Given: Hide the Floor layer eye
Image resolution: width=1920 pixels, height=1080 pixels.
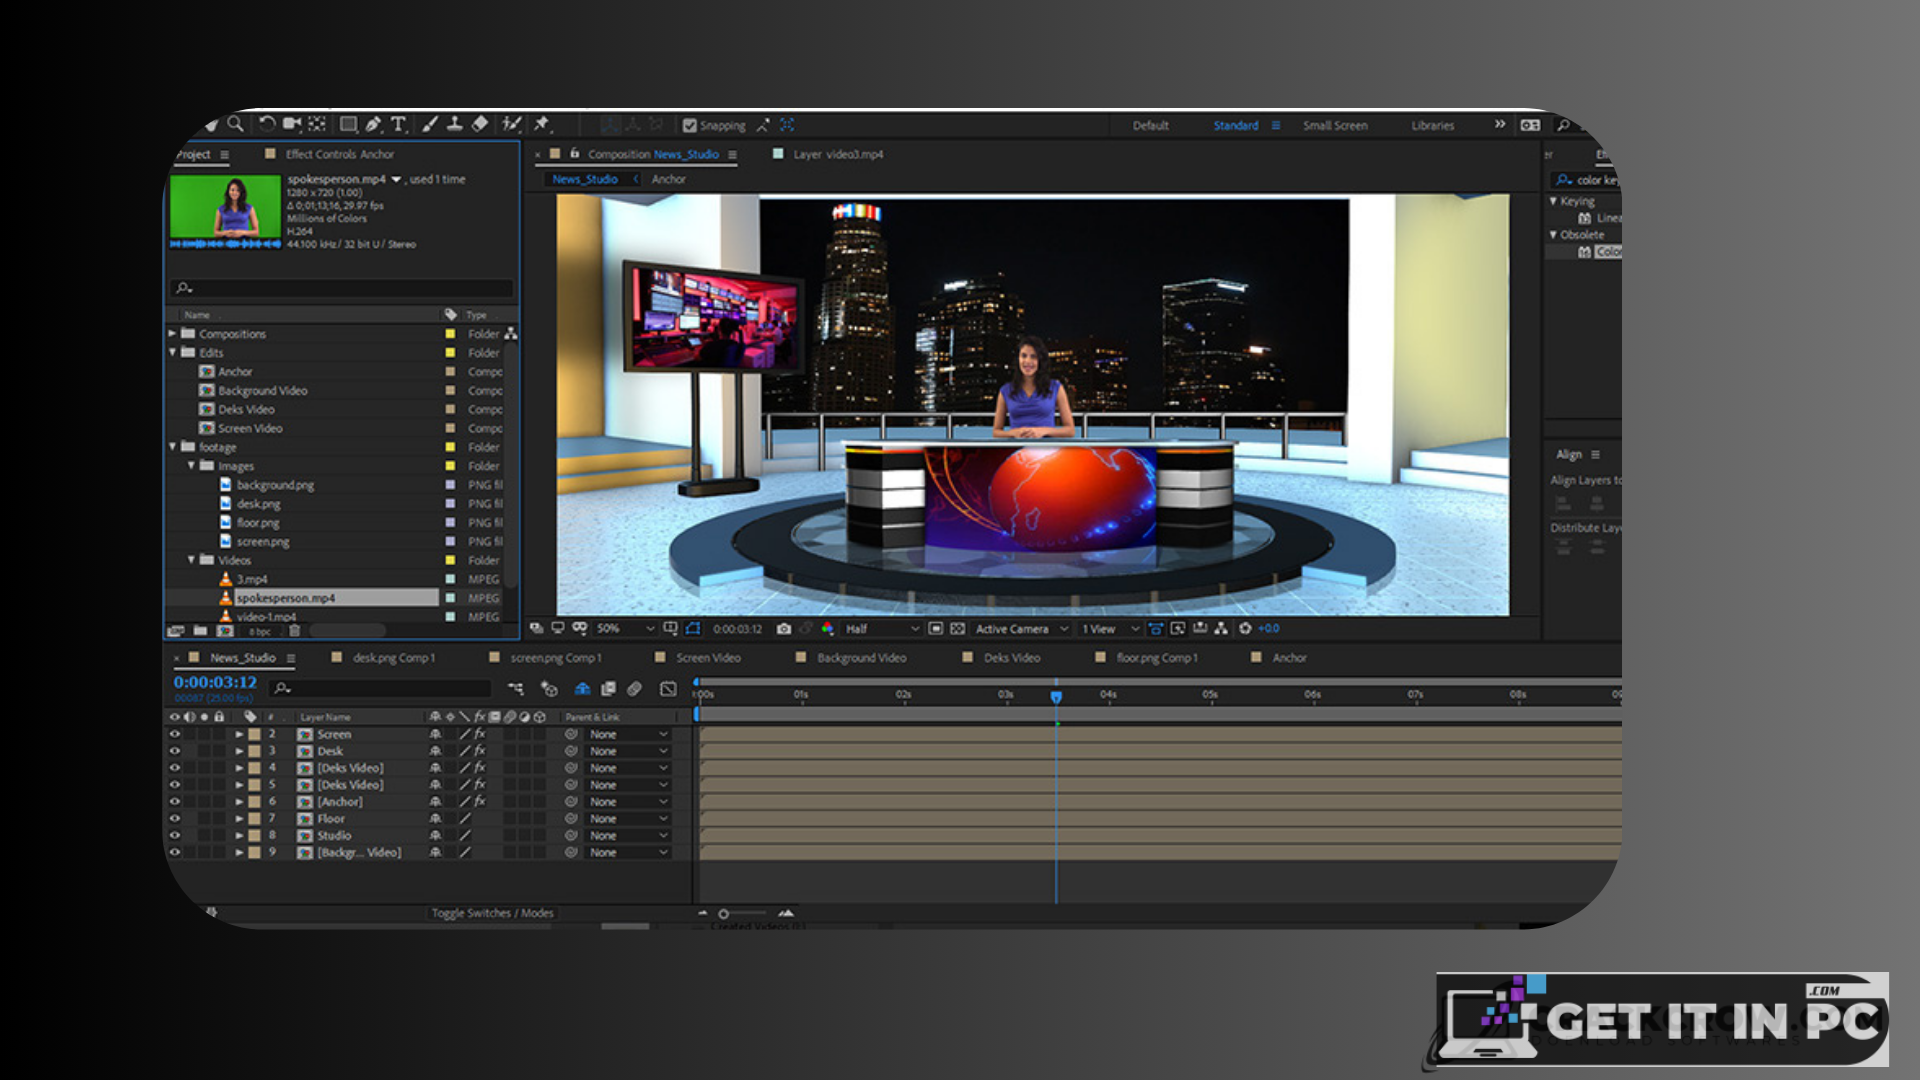Looking at the screenshot, I should (175, 818).
